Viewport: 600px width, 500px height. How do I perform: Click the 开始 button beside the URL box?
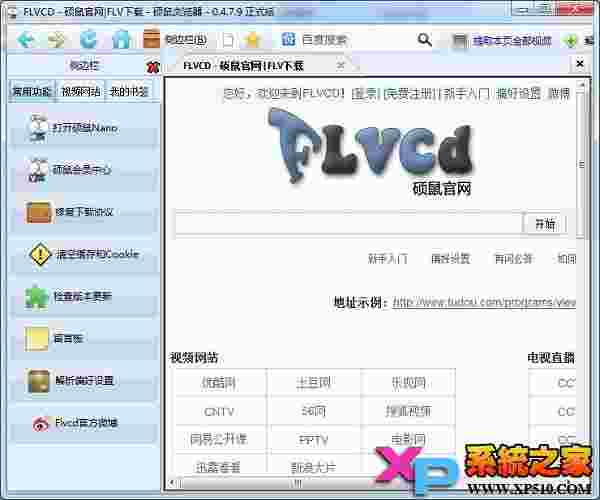544,224
